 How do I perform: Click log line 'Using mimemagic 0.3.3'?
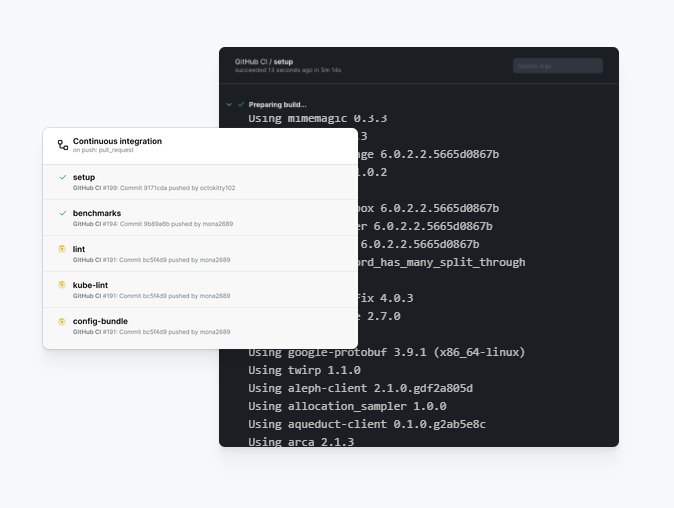[x=318, y=118]
